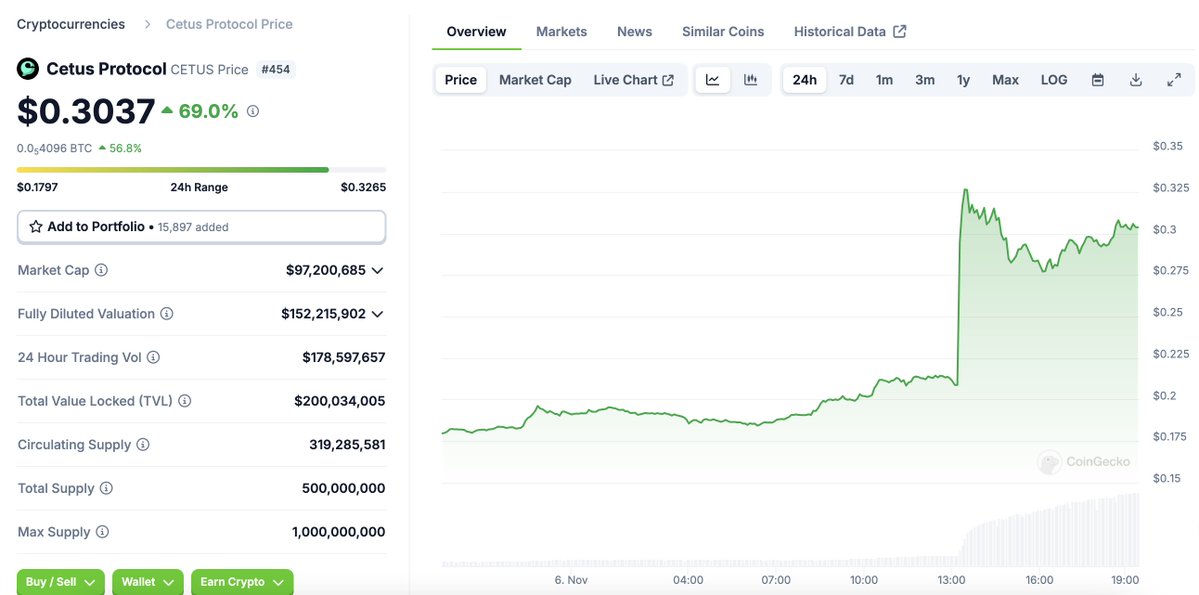Show Total Value Locked info icon
The width and height of the screenshot is (1199, 595).
(184, 401)
